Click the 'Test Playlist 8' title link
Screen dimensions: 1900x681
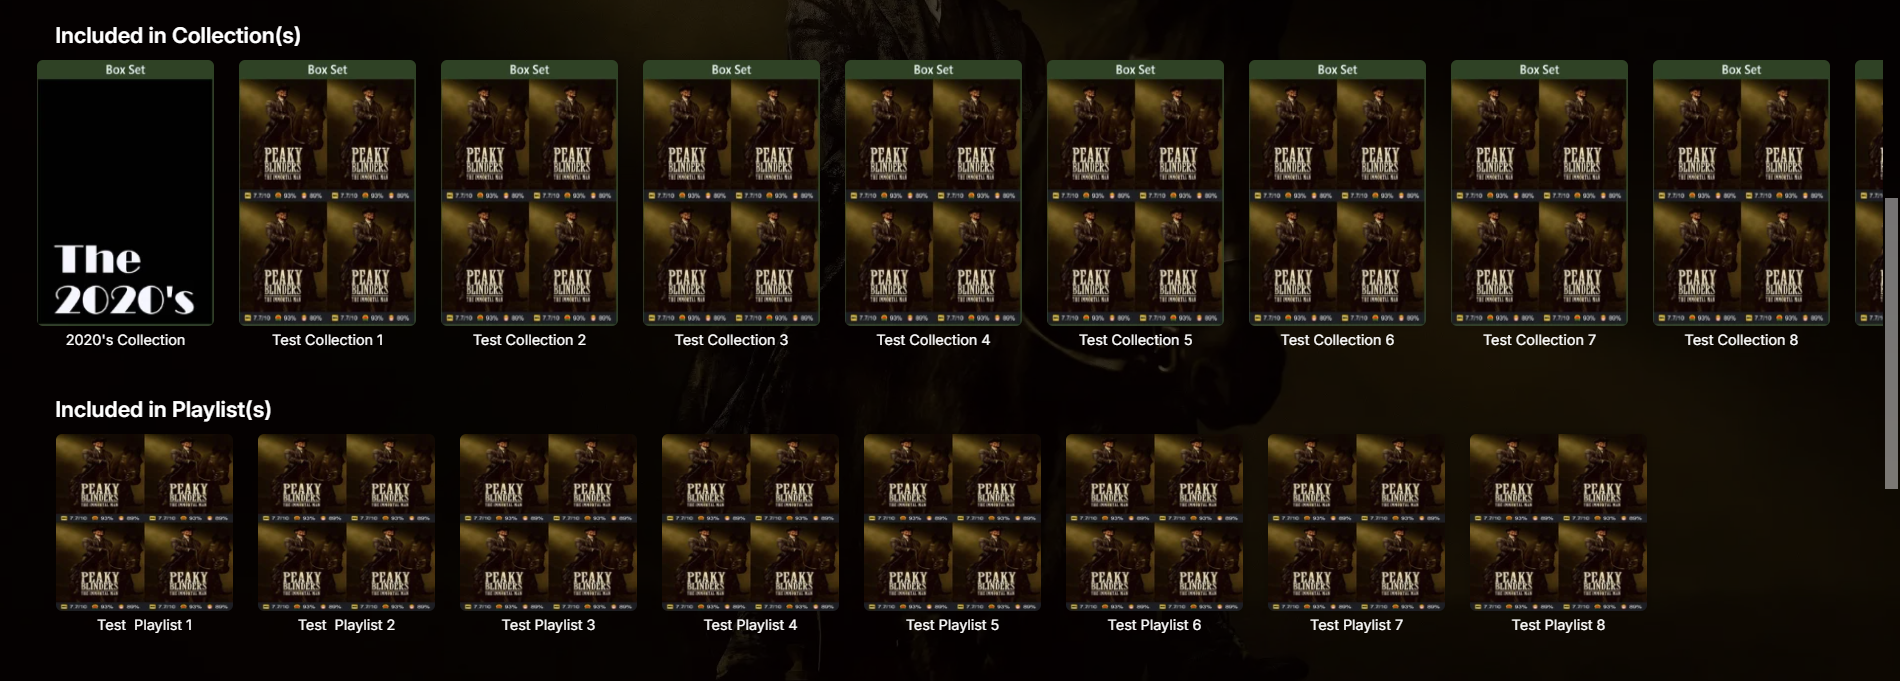point(1558,625)
